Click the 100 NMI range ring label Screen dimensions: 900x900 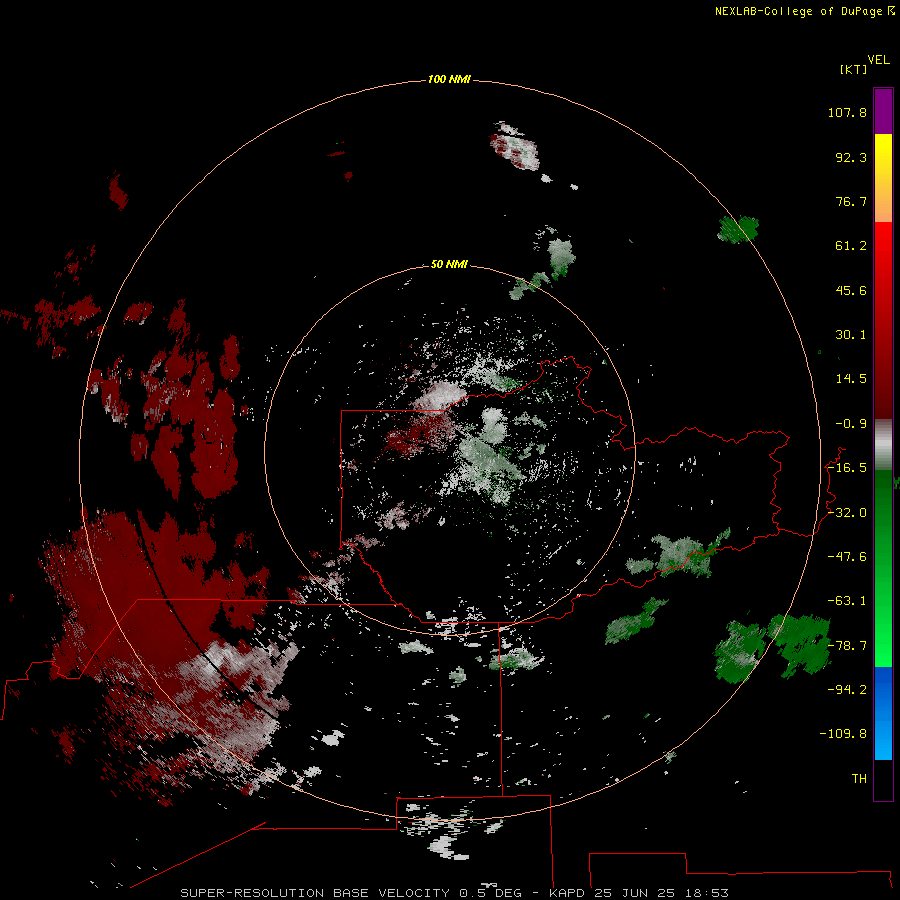click(449, 79)
